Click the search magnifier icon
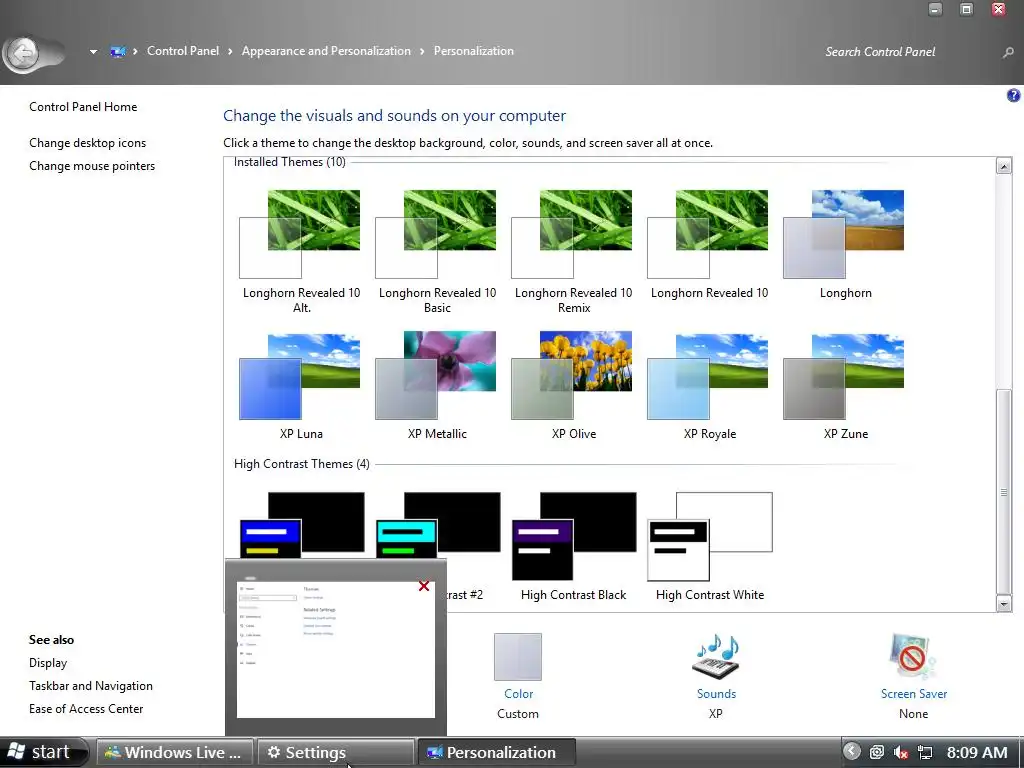This screenshot has height=768, width=1024. (1008, 52)
